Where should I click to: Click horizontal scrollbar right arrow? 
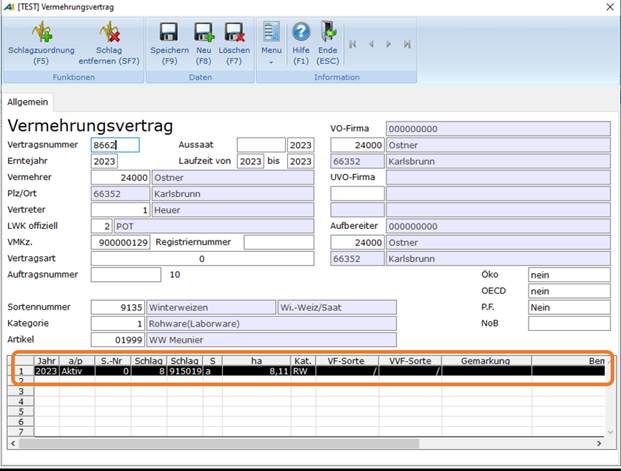599,443
